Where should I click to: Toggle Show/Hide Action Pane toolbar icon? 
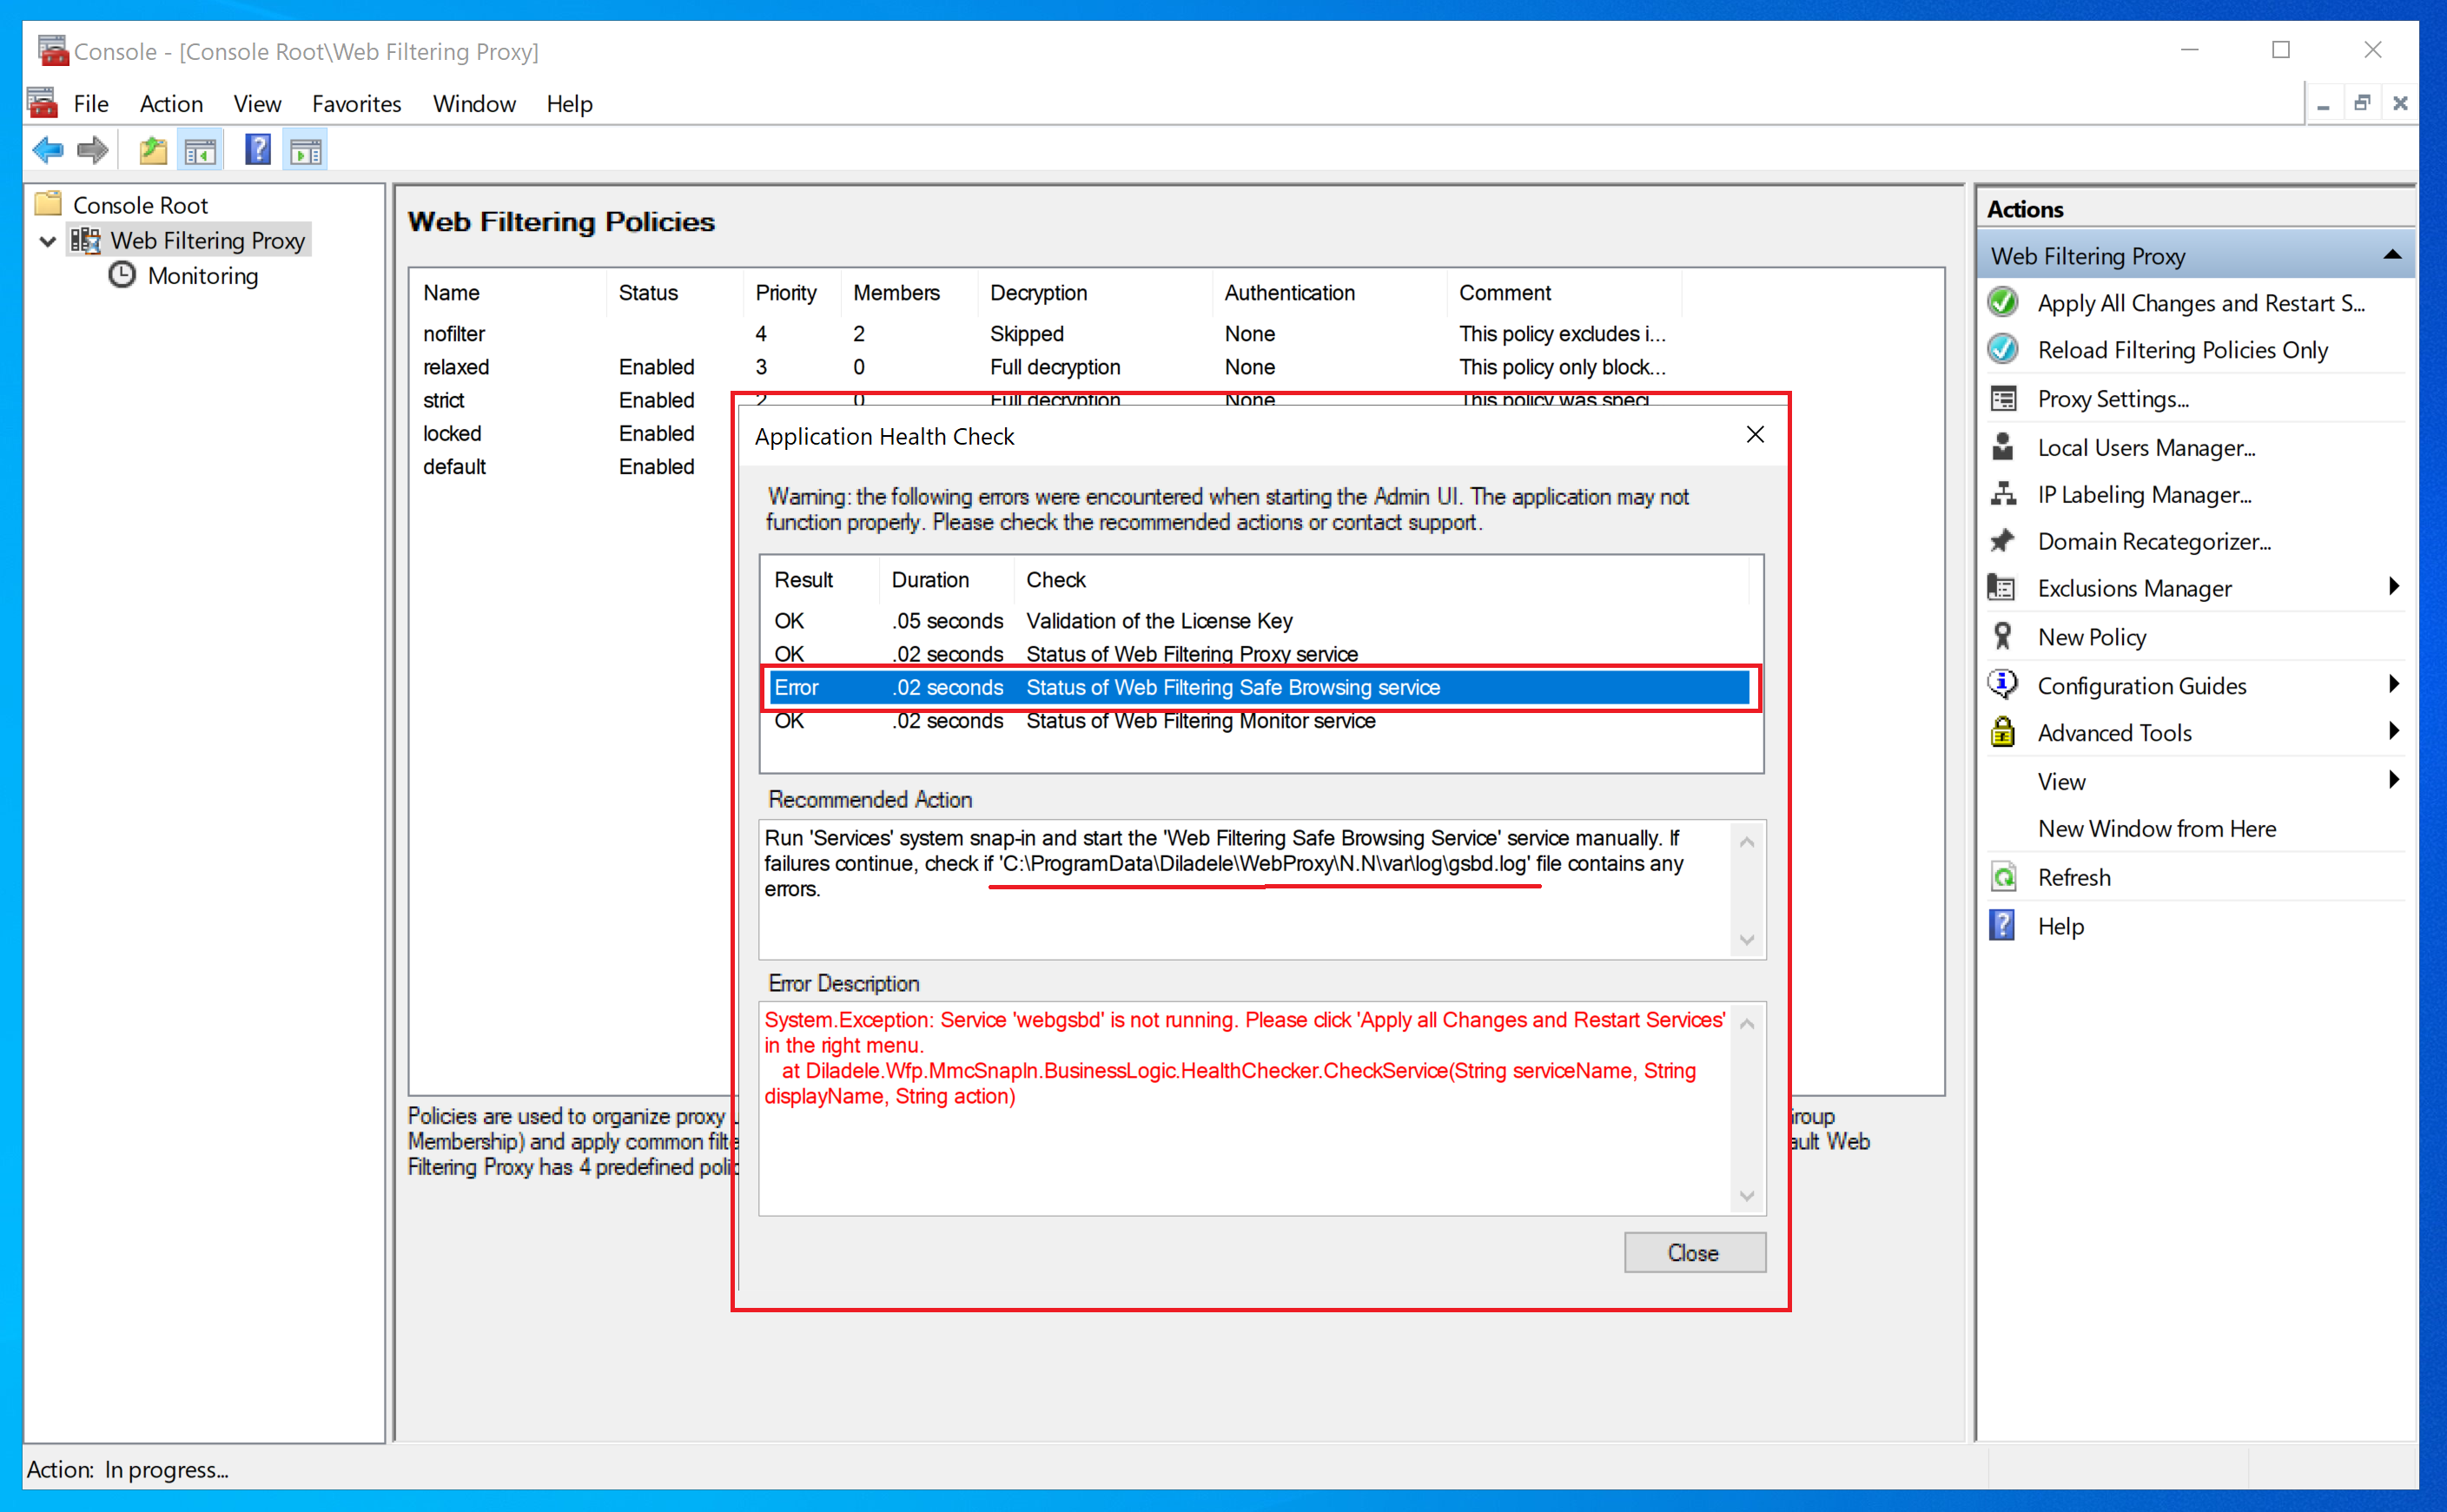(306, 151)
